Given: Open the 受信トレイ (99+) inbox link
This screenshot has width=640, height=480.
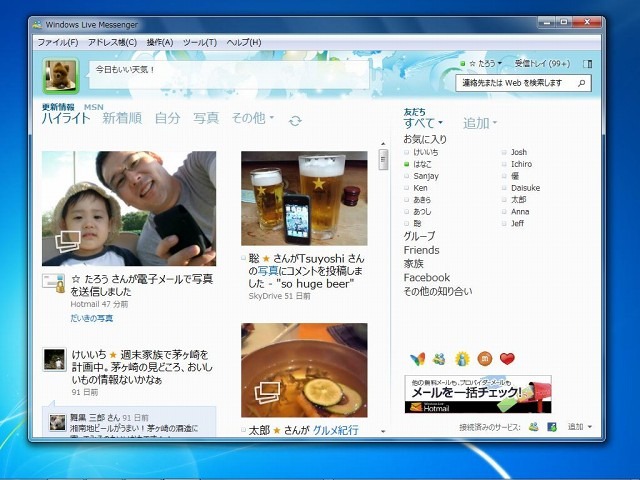Looking at the screenshot, I should pos(542,64).
